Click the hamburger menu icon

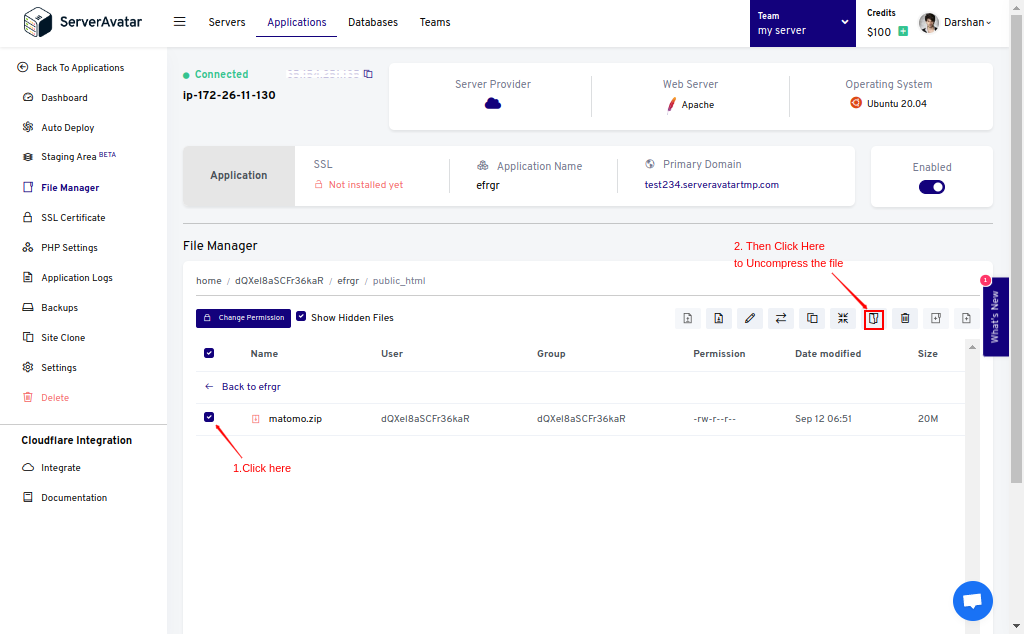pos(180,22)
